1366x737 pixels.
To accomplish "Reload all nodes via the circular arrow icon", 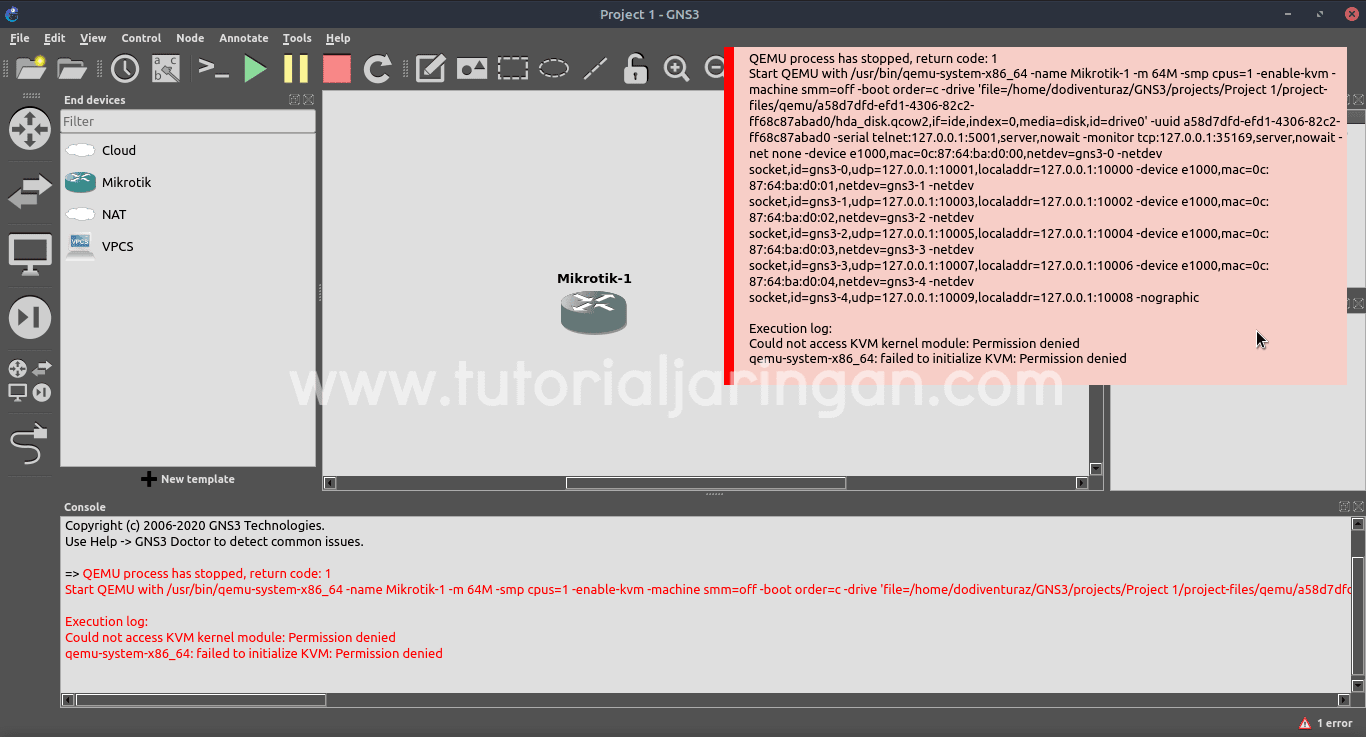I will tap(378, 69).
